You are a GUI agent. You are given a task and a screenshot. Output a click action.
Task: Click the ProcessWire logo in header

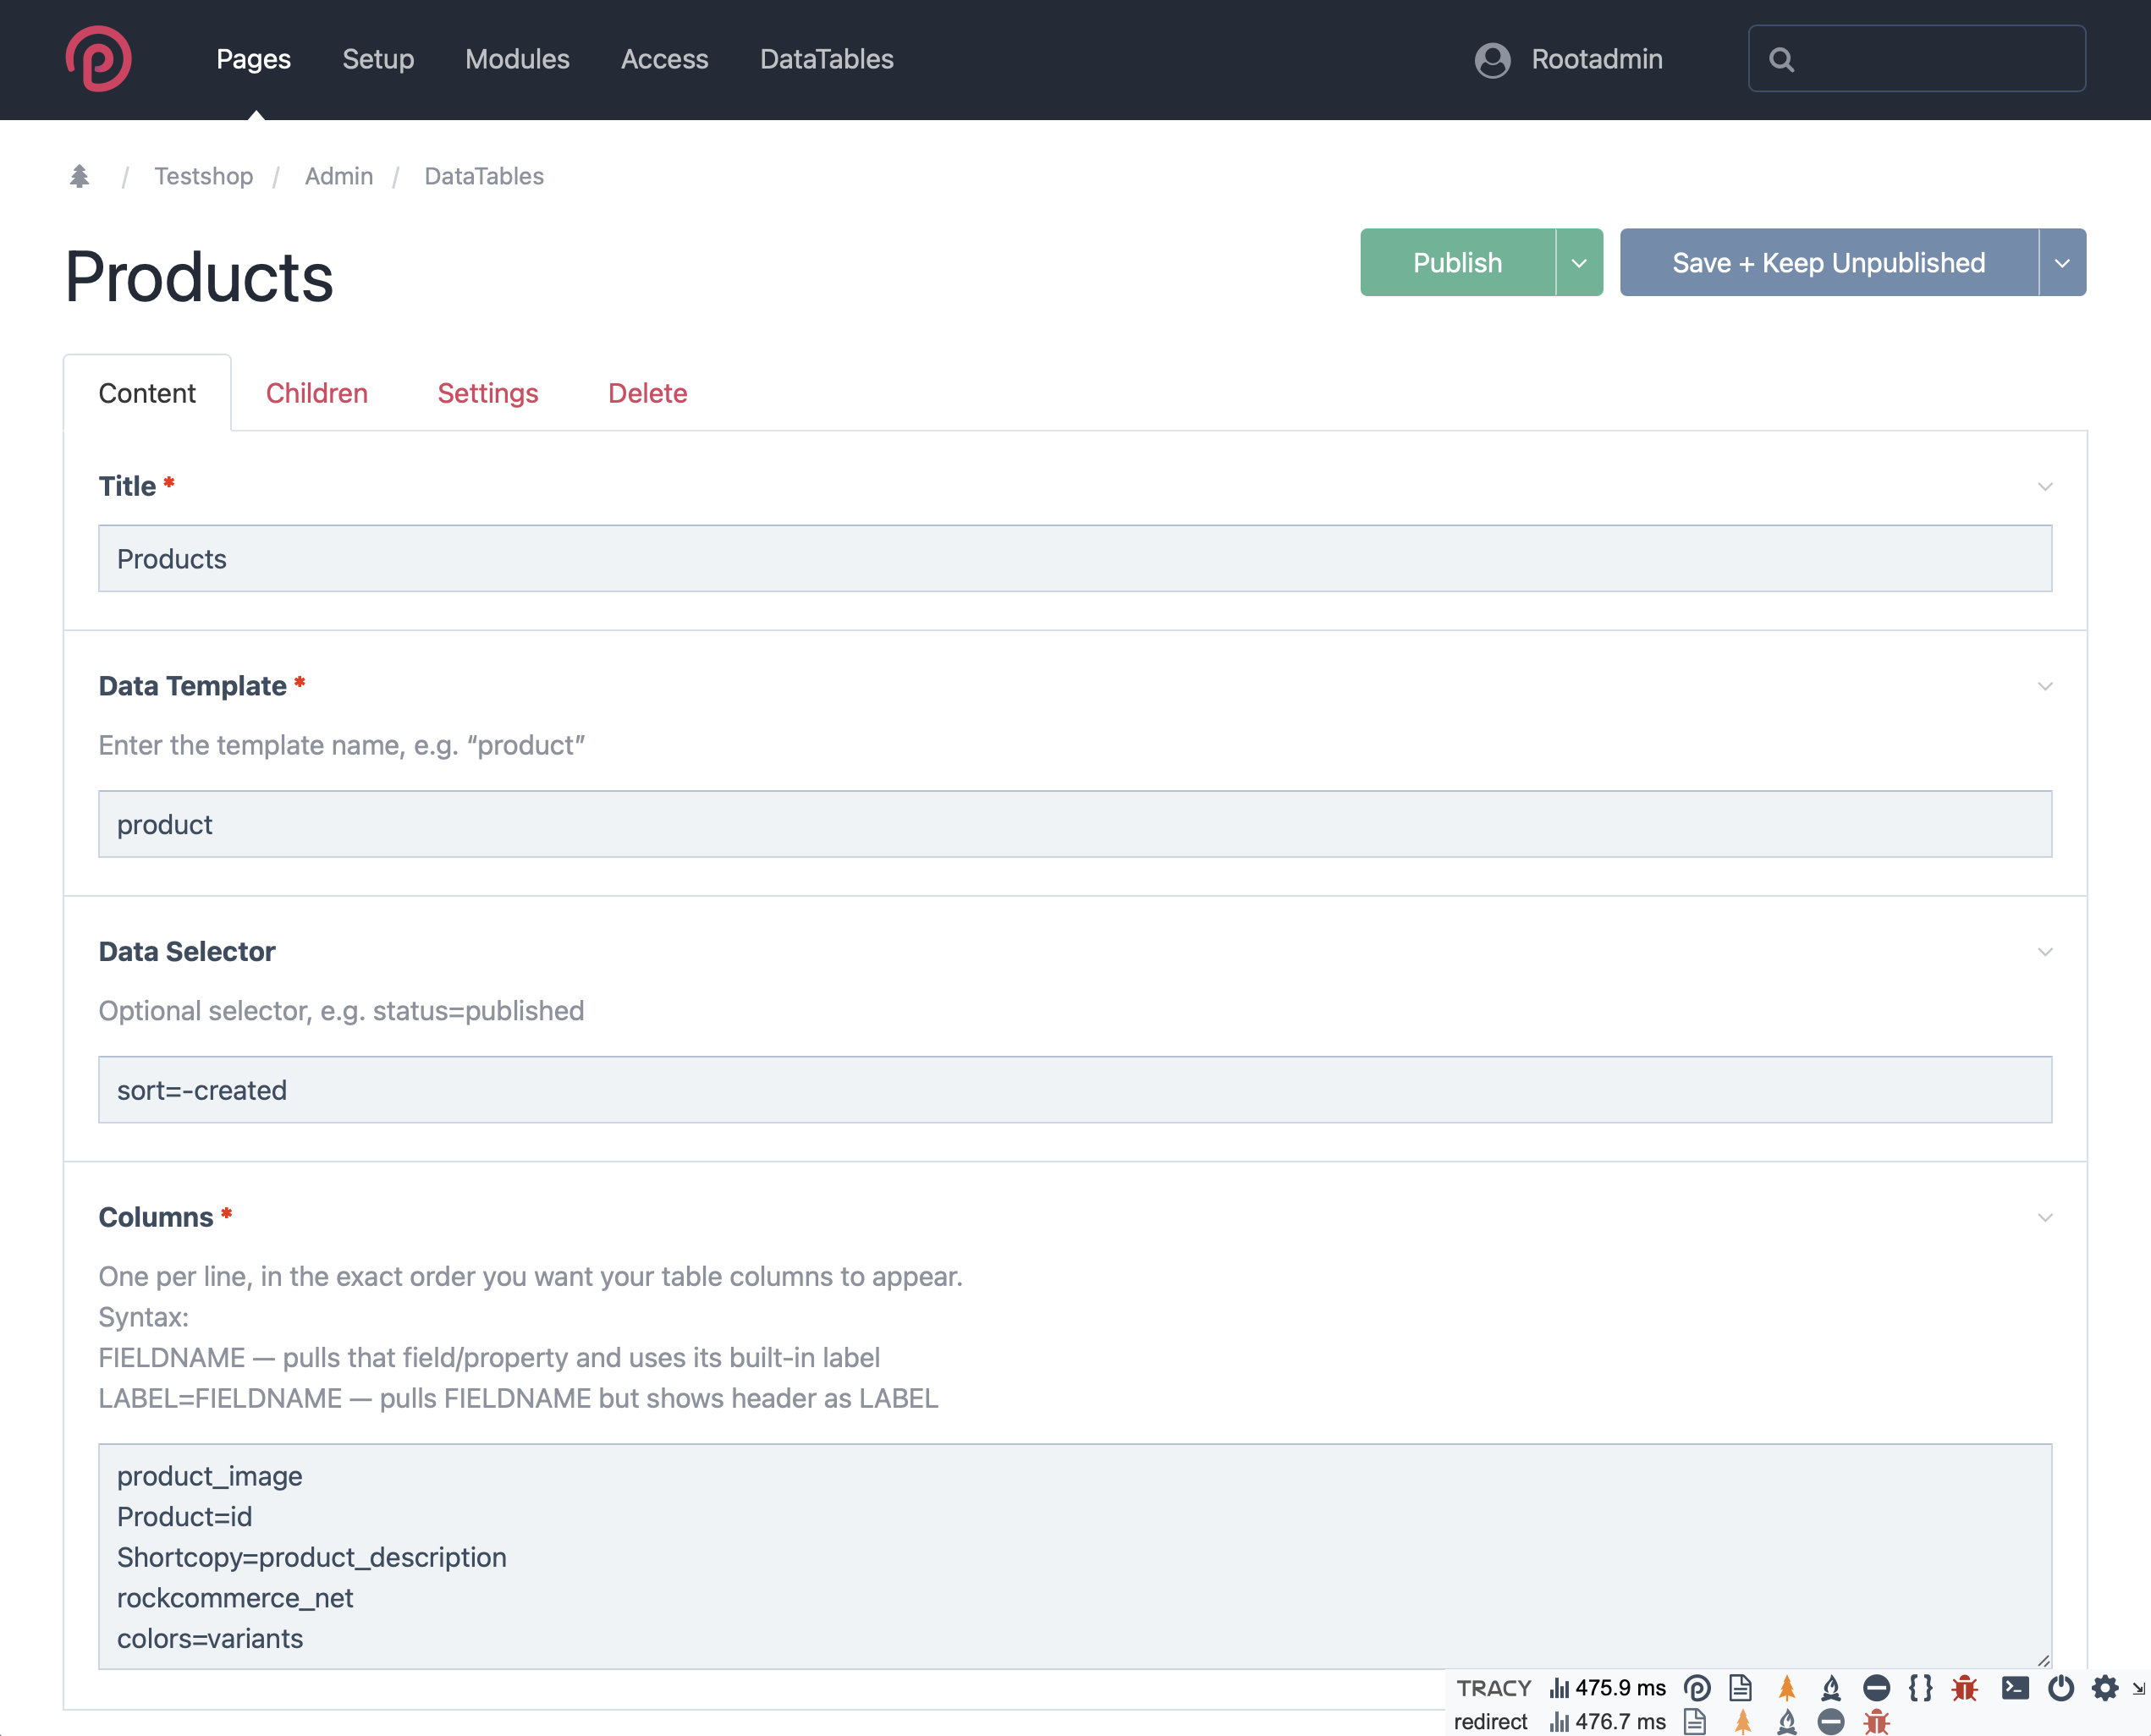click(x=98, y=59)
